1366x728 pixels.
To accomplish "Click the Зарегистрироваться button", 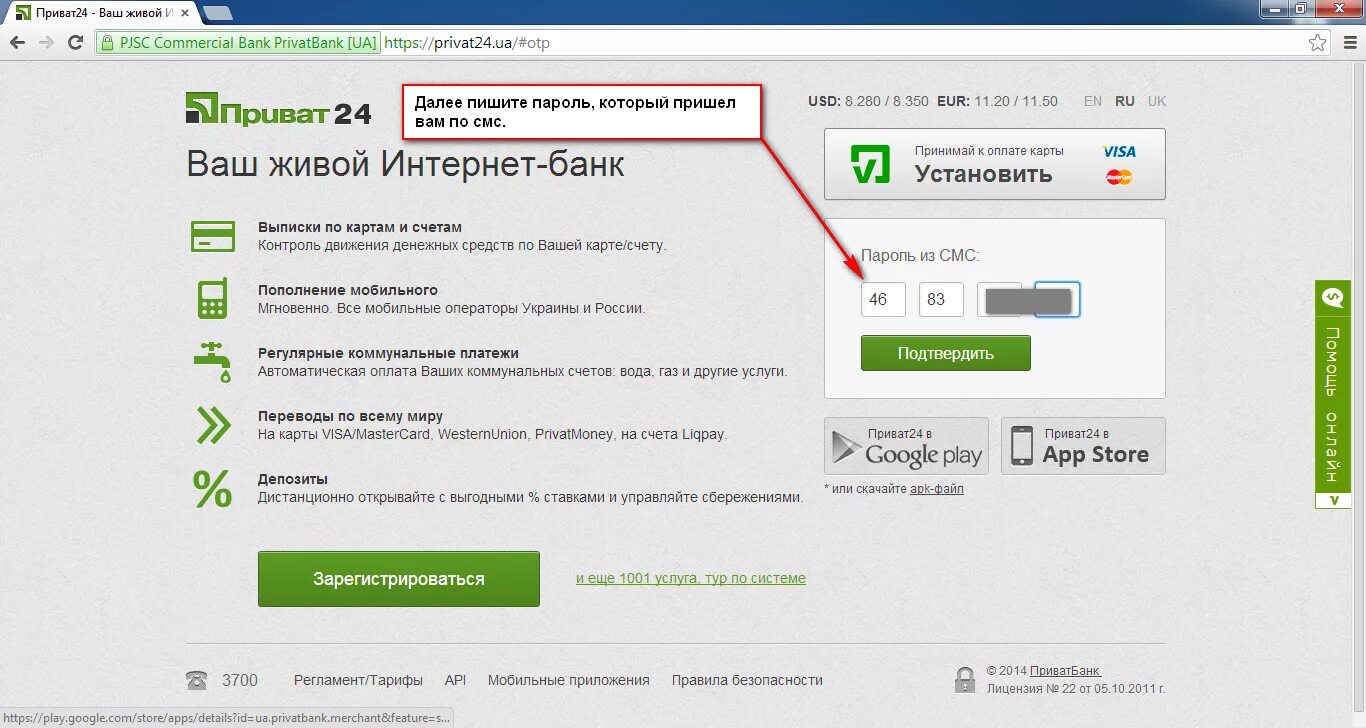I will [399, 579].
